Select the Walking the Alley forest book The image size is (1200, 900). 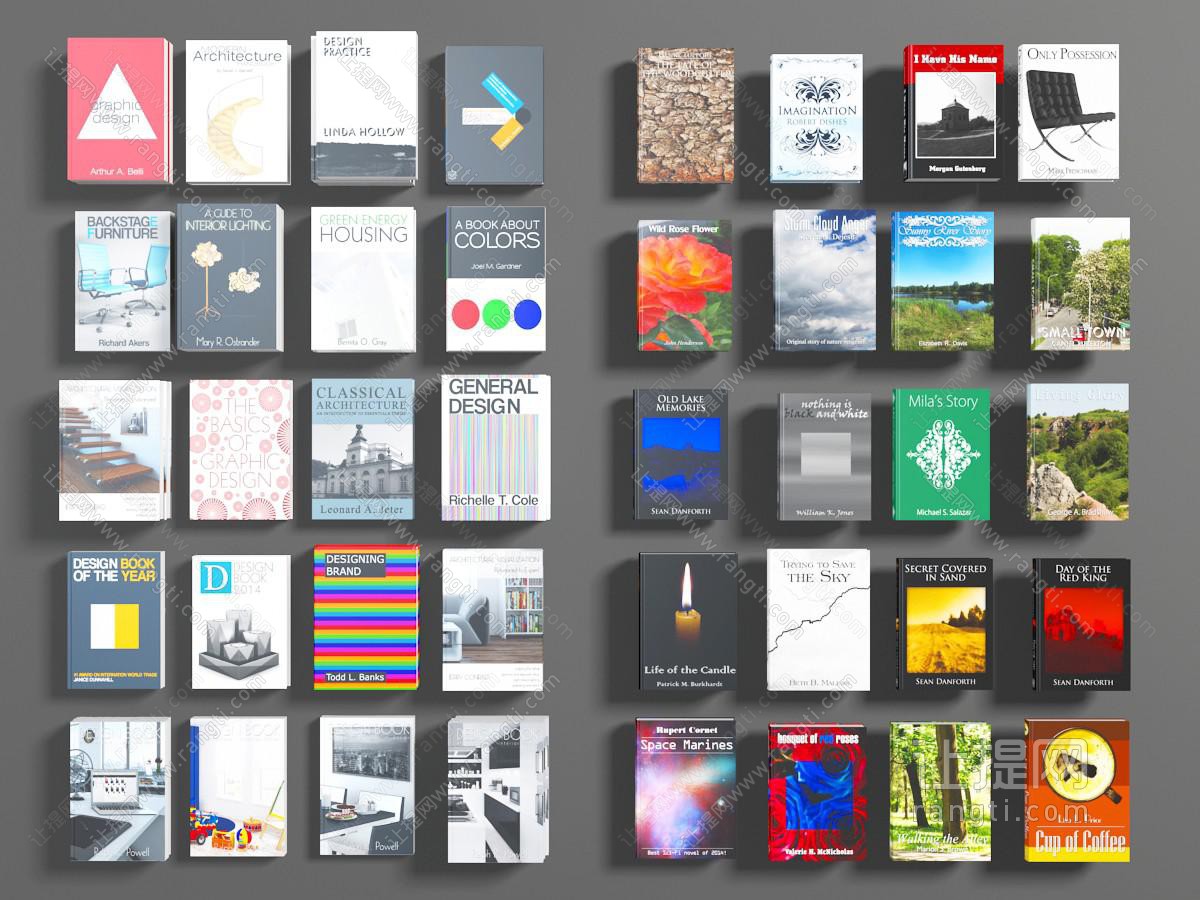click(941, 791)
